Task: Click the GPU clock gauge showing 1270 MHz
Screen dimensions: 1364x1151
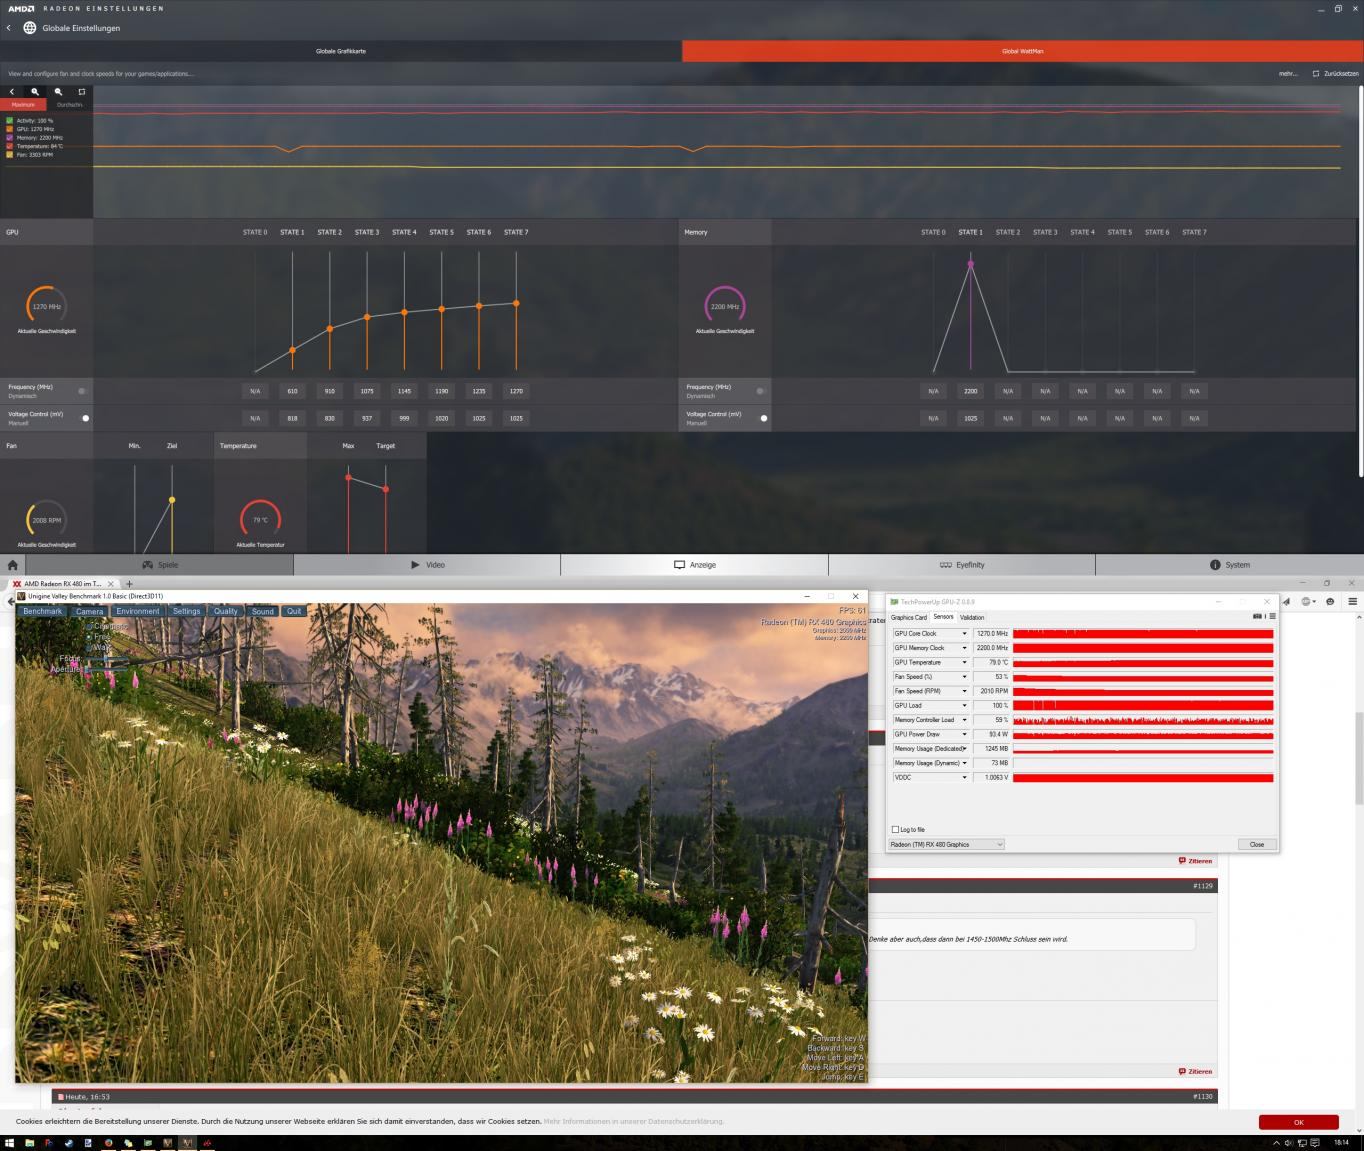Action: pyautogui.click(x=46, y=306)
